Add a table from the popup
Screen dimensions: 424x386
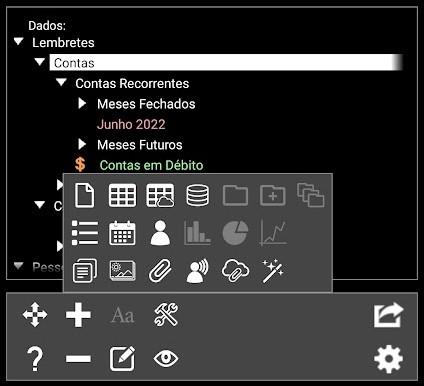(122, 195)
